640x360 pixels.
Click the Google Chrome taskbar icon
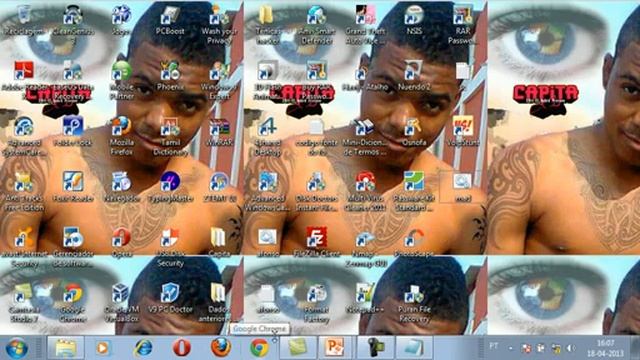260,348
